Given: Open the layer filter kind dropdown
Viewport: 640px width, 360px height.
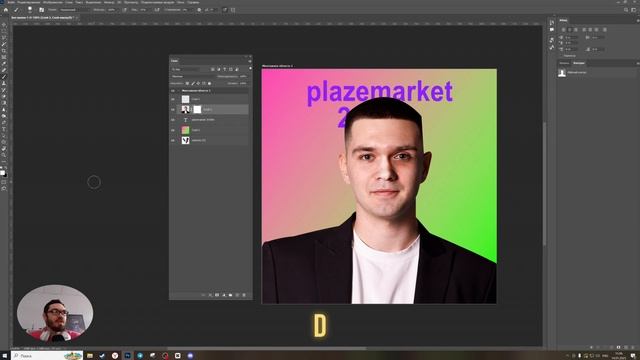Looking at the screenshot, I should pos(186,69).
